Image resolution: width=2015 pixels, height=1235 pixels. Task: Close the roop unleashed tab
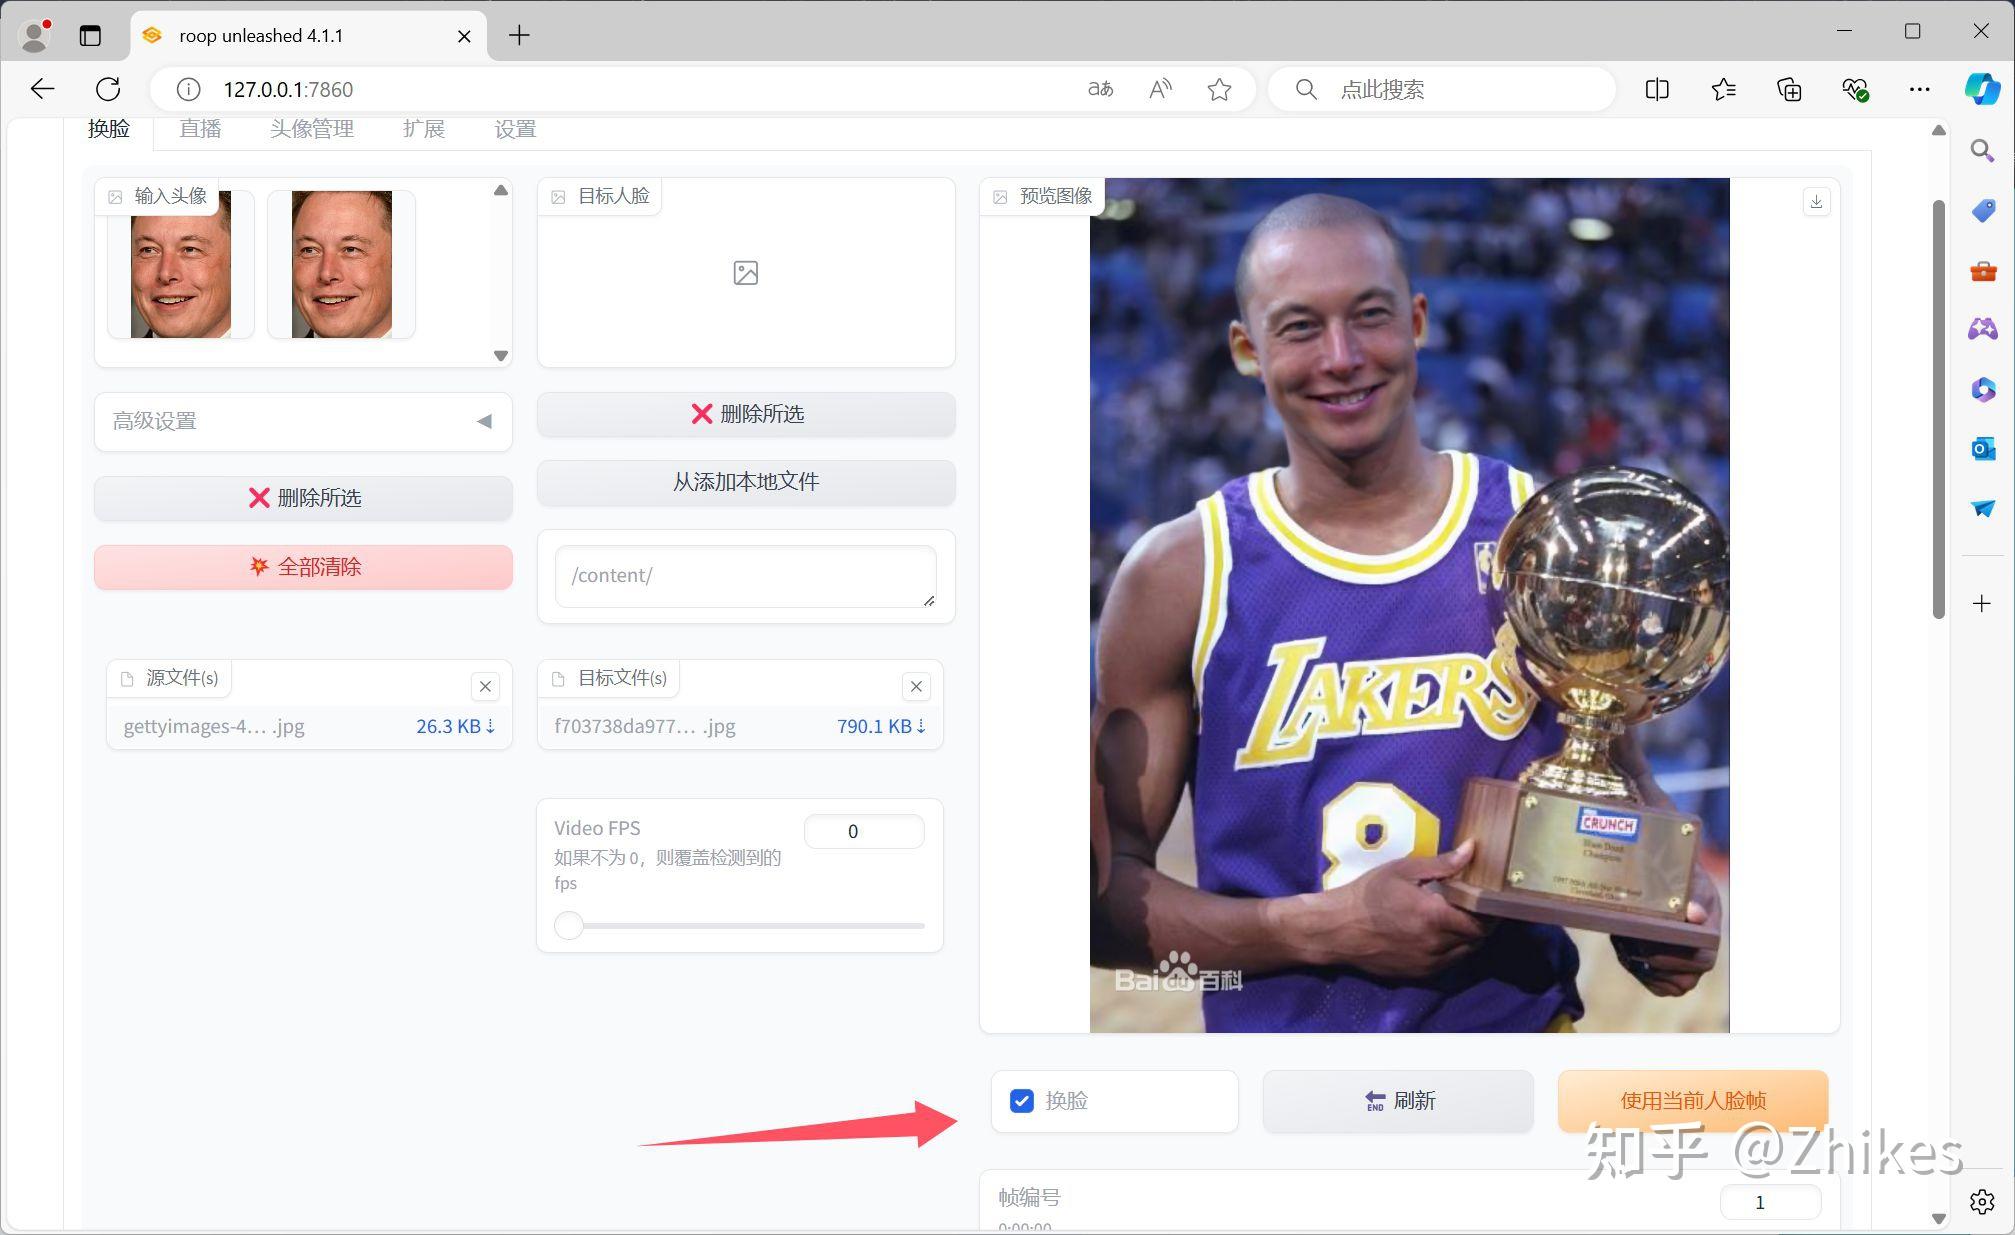pos(464,36)
